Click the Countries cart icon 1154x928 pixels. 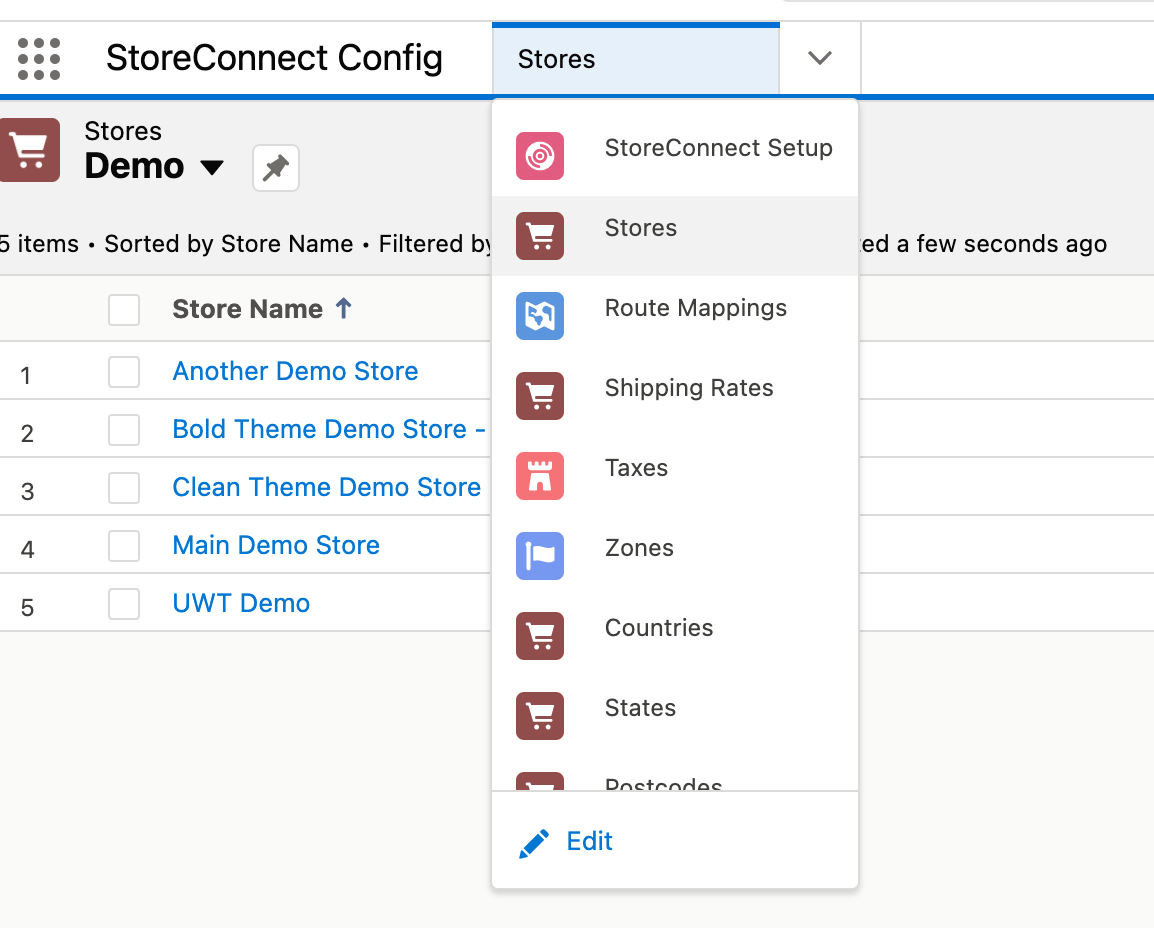coord(540,636)
